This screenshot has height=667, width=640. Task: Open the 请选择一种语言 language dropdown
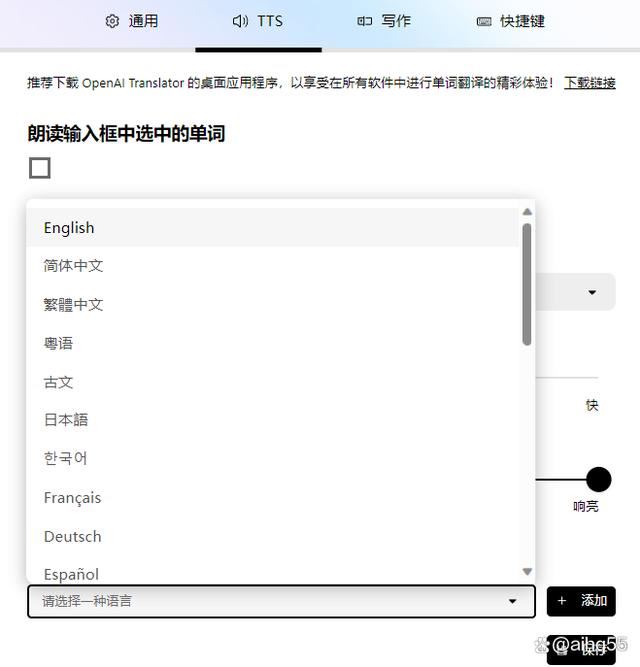(x=281, y=601)
